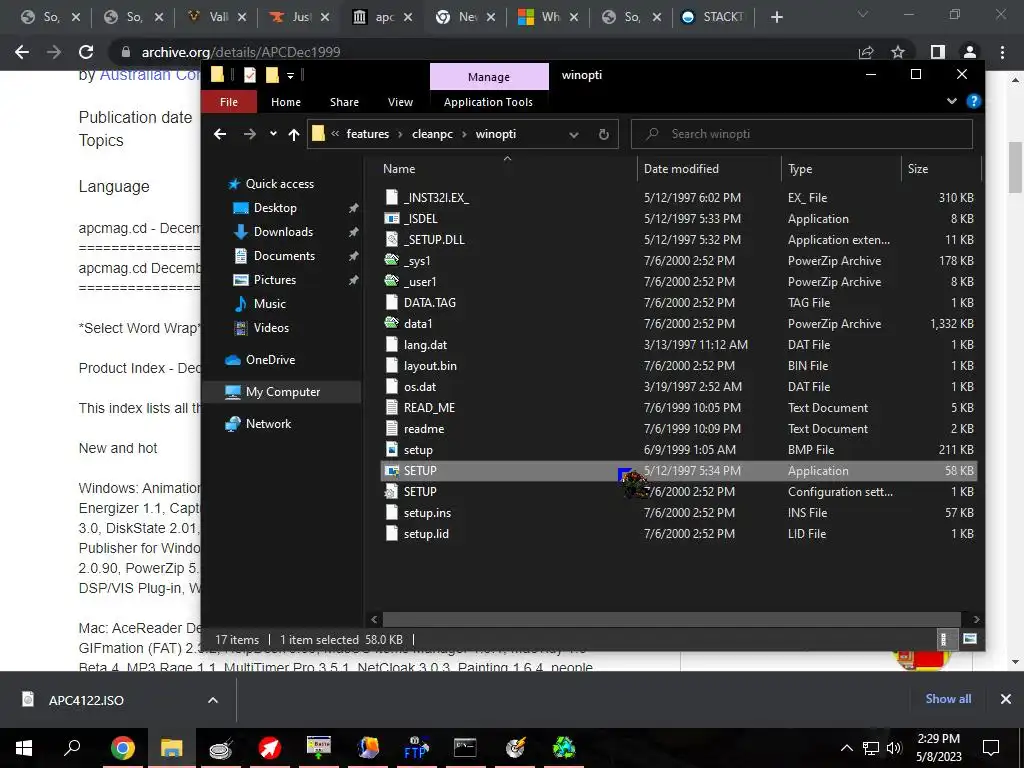This screenshot has height=768, width=1024.
Task: Switch to large icons view layout
Action: point(970,639)
